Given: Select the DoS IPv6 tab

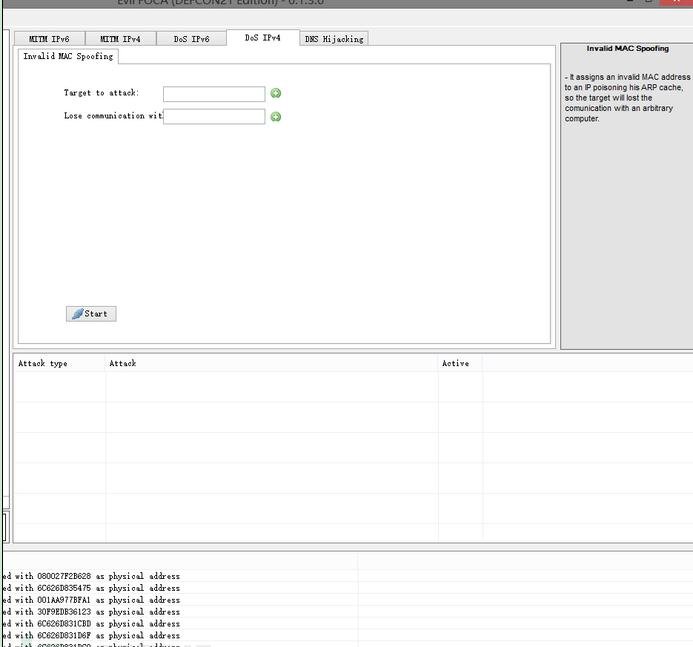Looking at the screenshot, I should pyautogui.click(x=191, y=39).
